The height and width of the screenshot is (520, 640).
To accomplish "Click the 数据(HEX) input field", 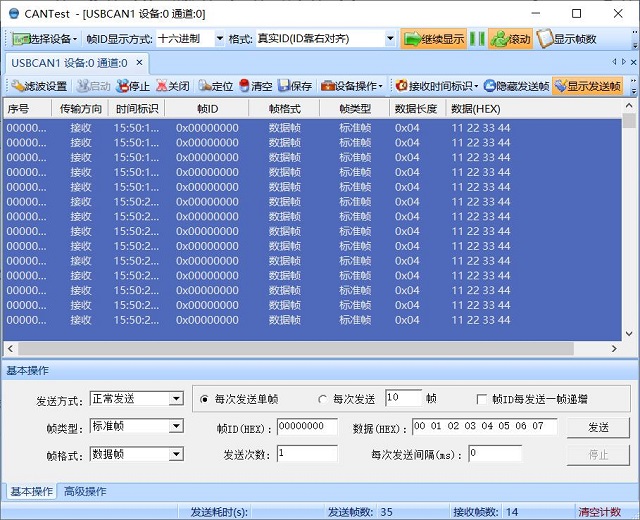I will pyautogui.click(x=484, y=427).
